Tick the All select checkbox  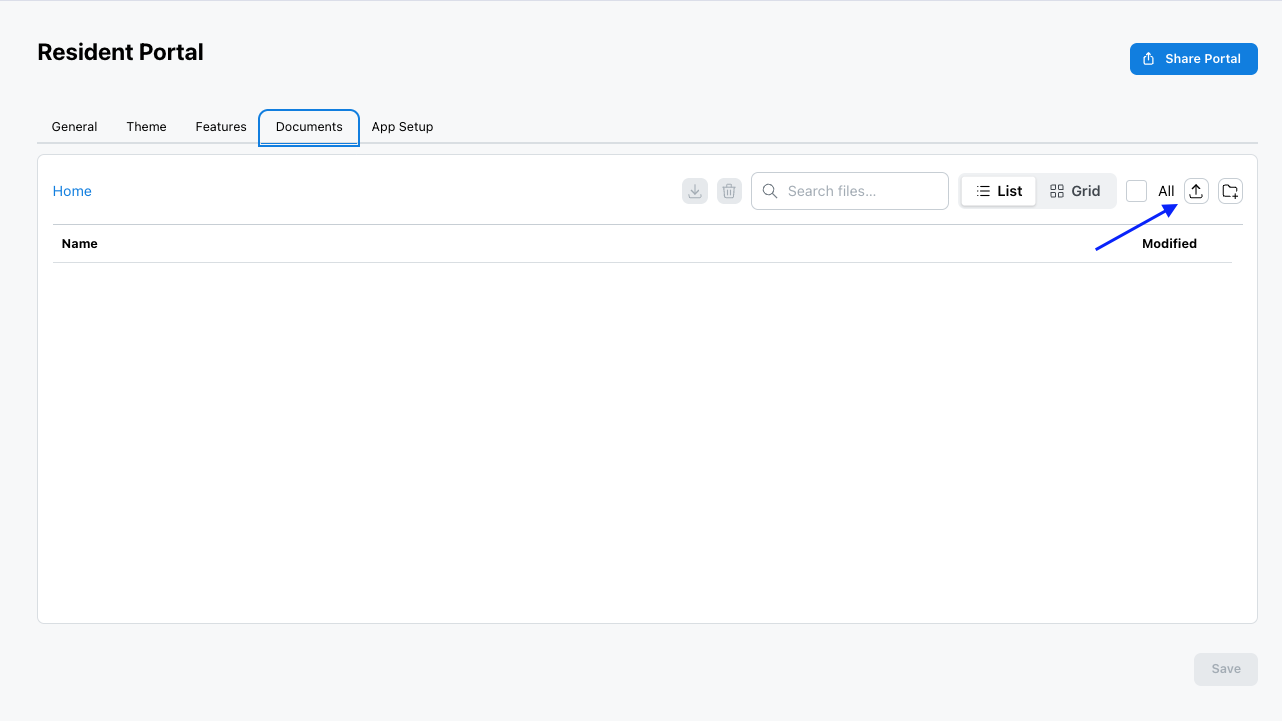click(x=1136, y=191)
